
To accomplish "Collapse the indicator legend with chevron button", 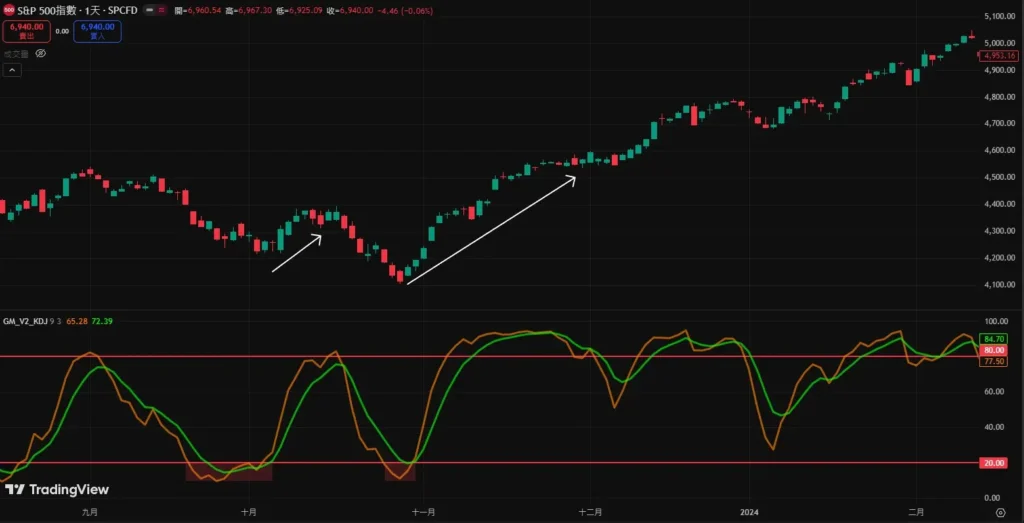I will pyautogui.click(x=12, y=70).
